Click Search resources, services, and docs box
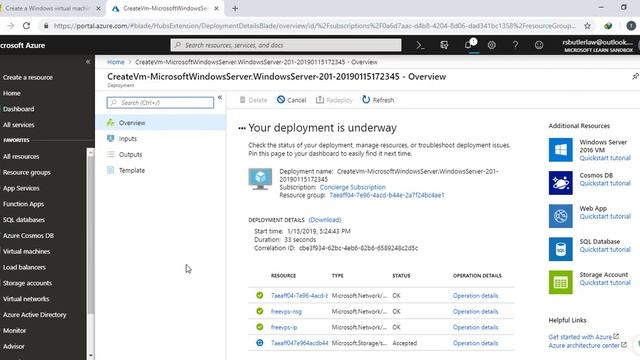Image resolution: width=640 pixels, height=360 pixels. pos(286,45)
